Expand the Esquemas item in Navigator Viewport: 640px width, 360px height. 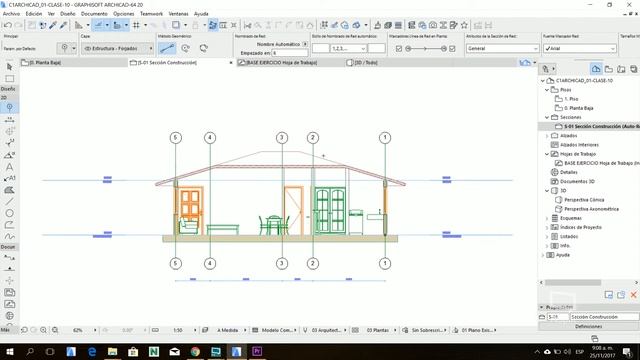(547, 218)
